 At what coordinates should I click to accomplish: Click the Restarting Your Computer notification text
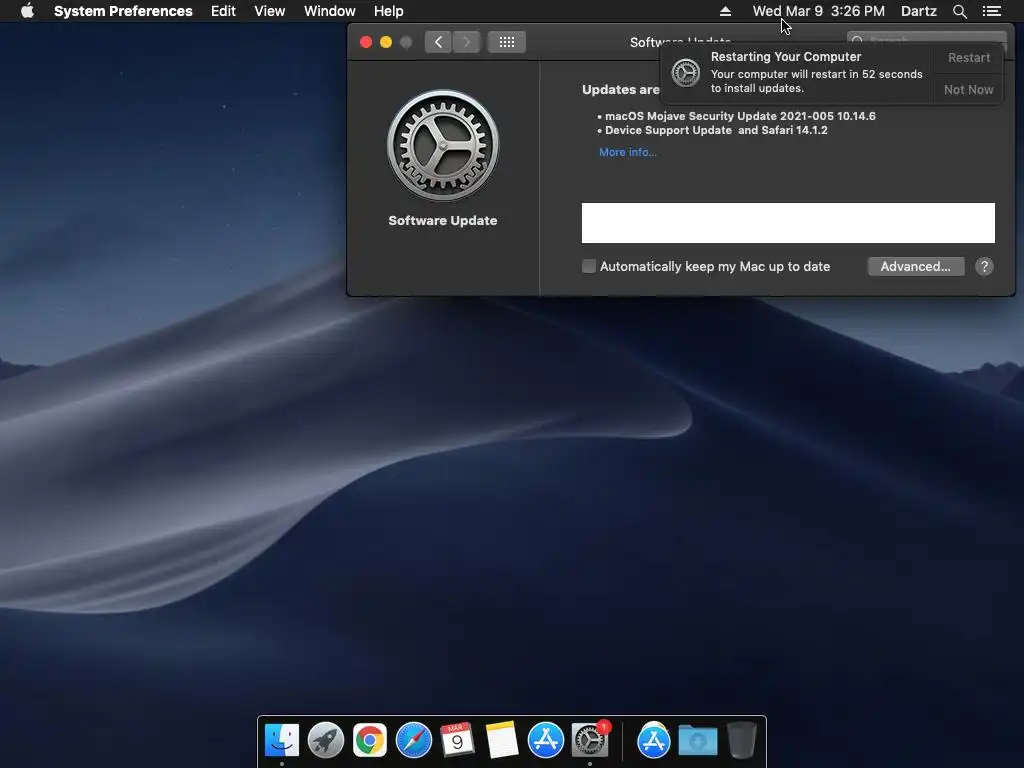coord(786,57)
